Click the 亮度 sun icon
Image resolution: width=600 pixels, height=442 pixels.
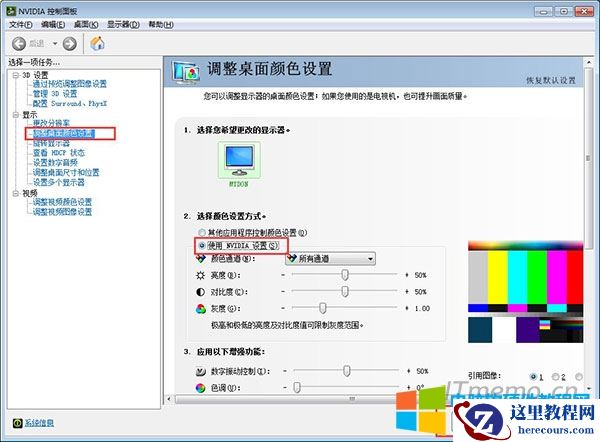pos(201,275)
